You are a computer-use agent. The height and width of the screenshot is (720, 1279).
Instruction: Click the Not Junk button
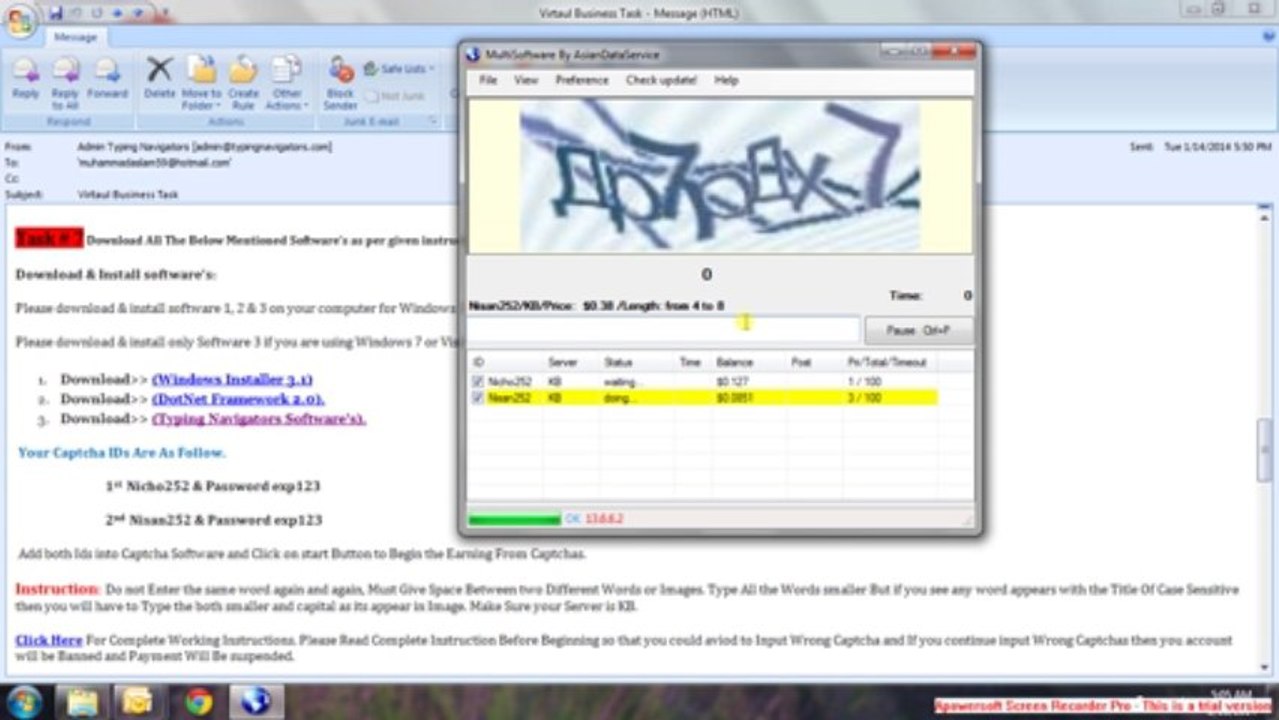click(x=396, y=95)
